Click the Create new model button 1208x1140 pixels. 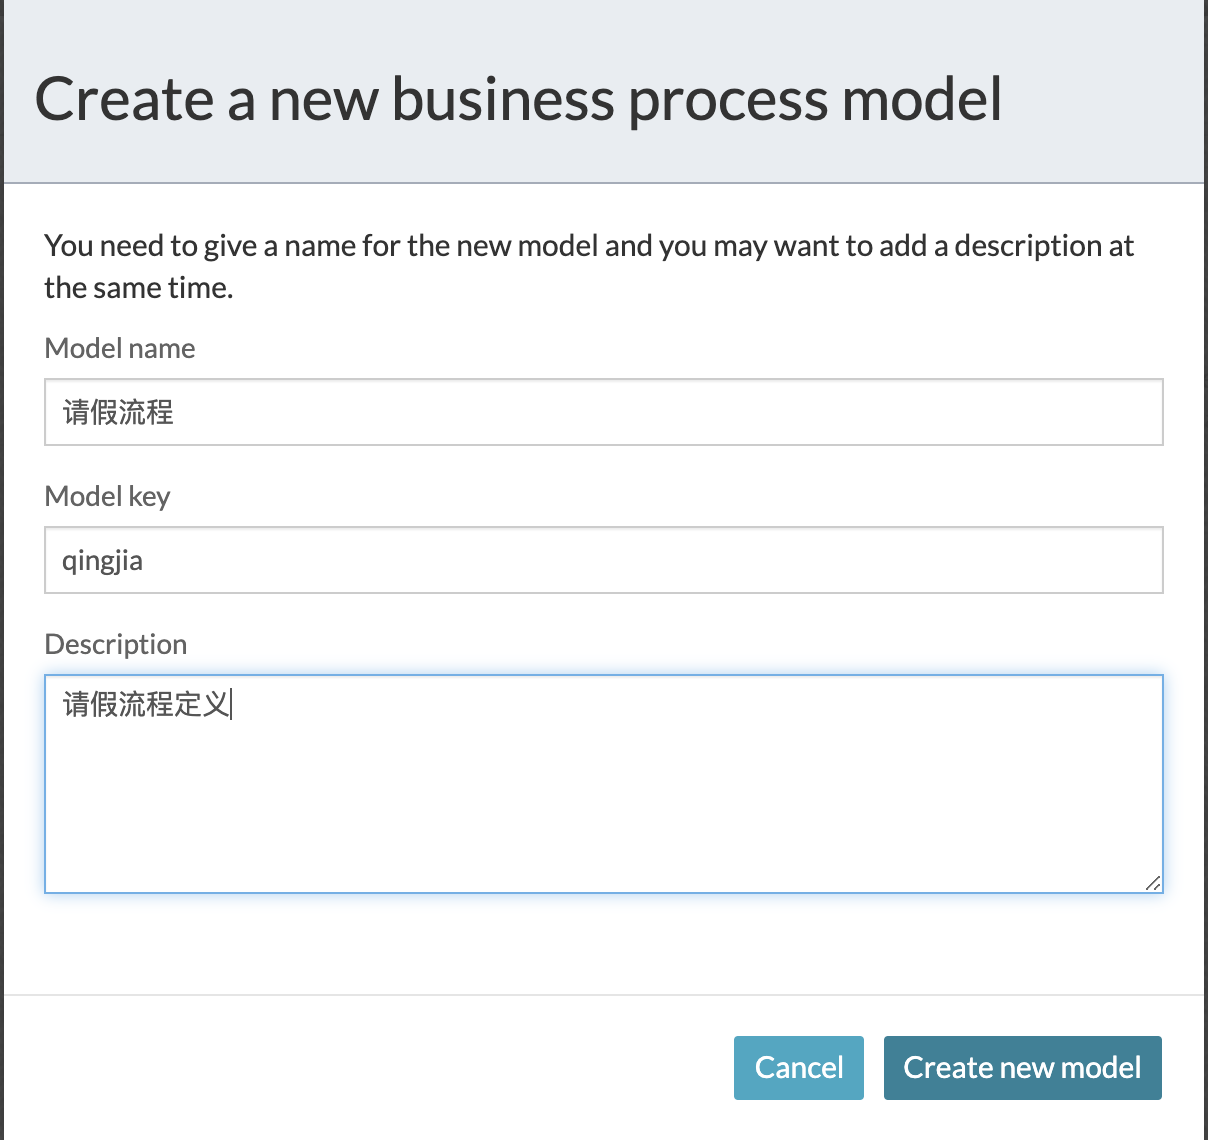coord(1022,1068)
